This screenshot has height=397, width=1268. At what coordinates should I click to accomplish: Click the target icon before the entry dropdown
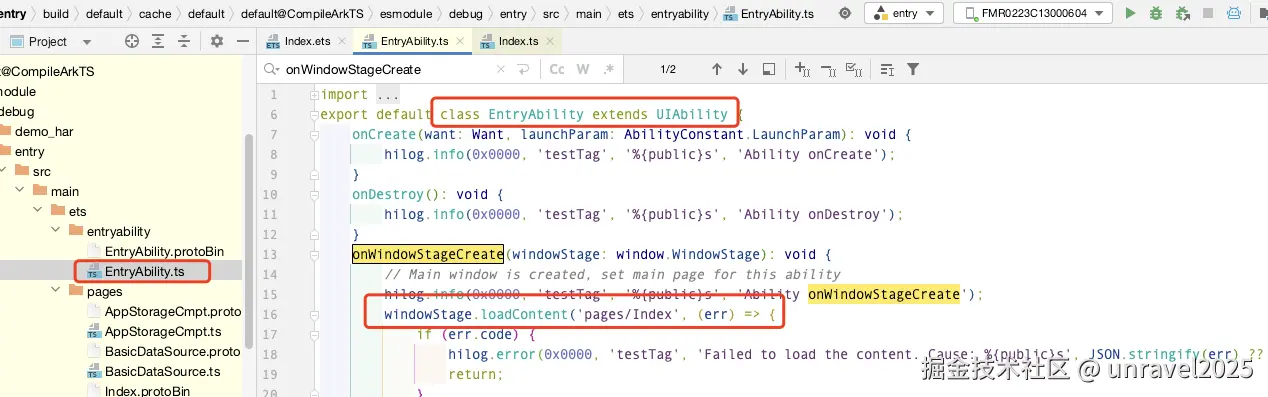pos(845,14)
